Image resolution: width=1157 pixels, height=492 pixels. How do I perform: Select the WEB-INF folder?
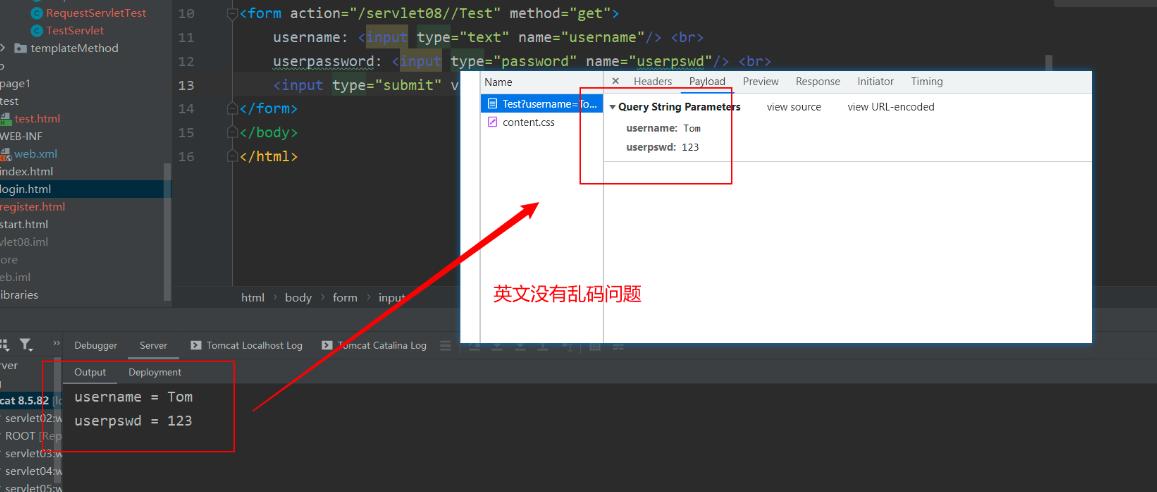(x=21, y=136)
